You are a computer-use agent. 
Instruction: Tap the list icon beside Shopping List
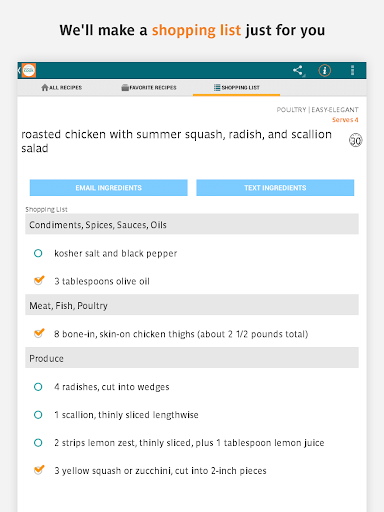(217, 88)
